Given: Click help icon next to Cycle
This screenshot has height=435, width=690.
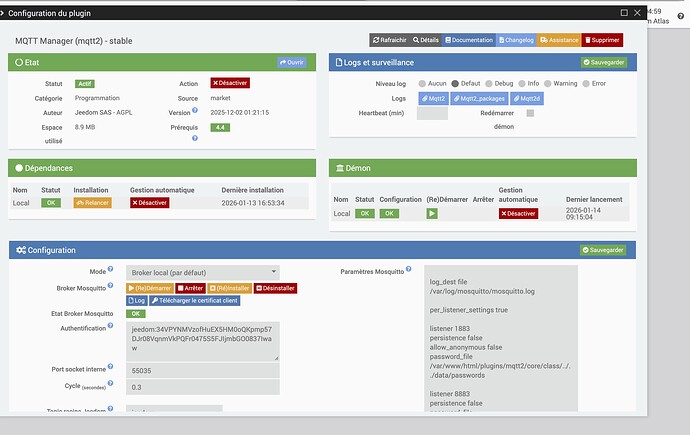Looking at the screenshot, I should point(110,383).
